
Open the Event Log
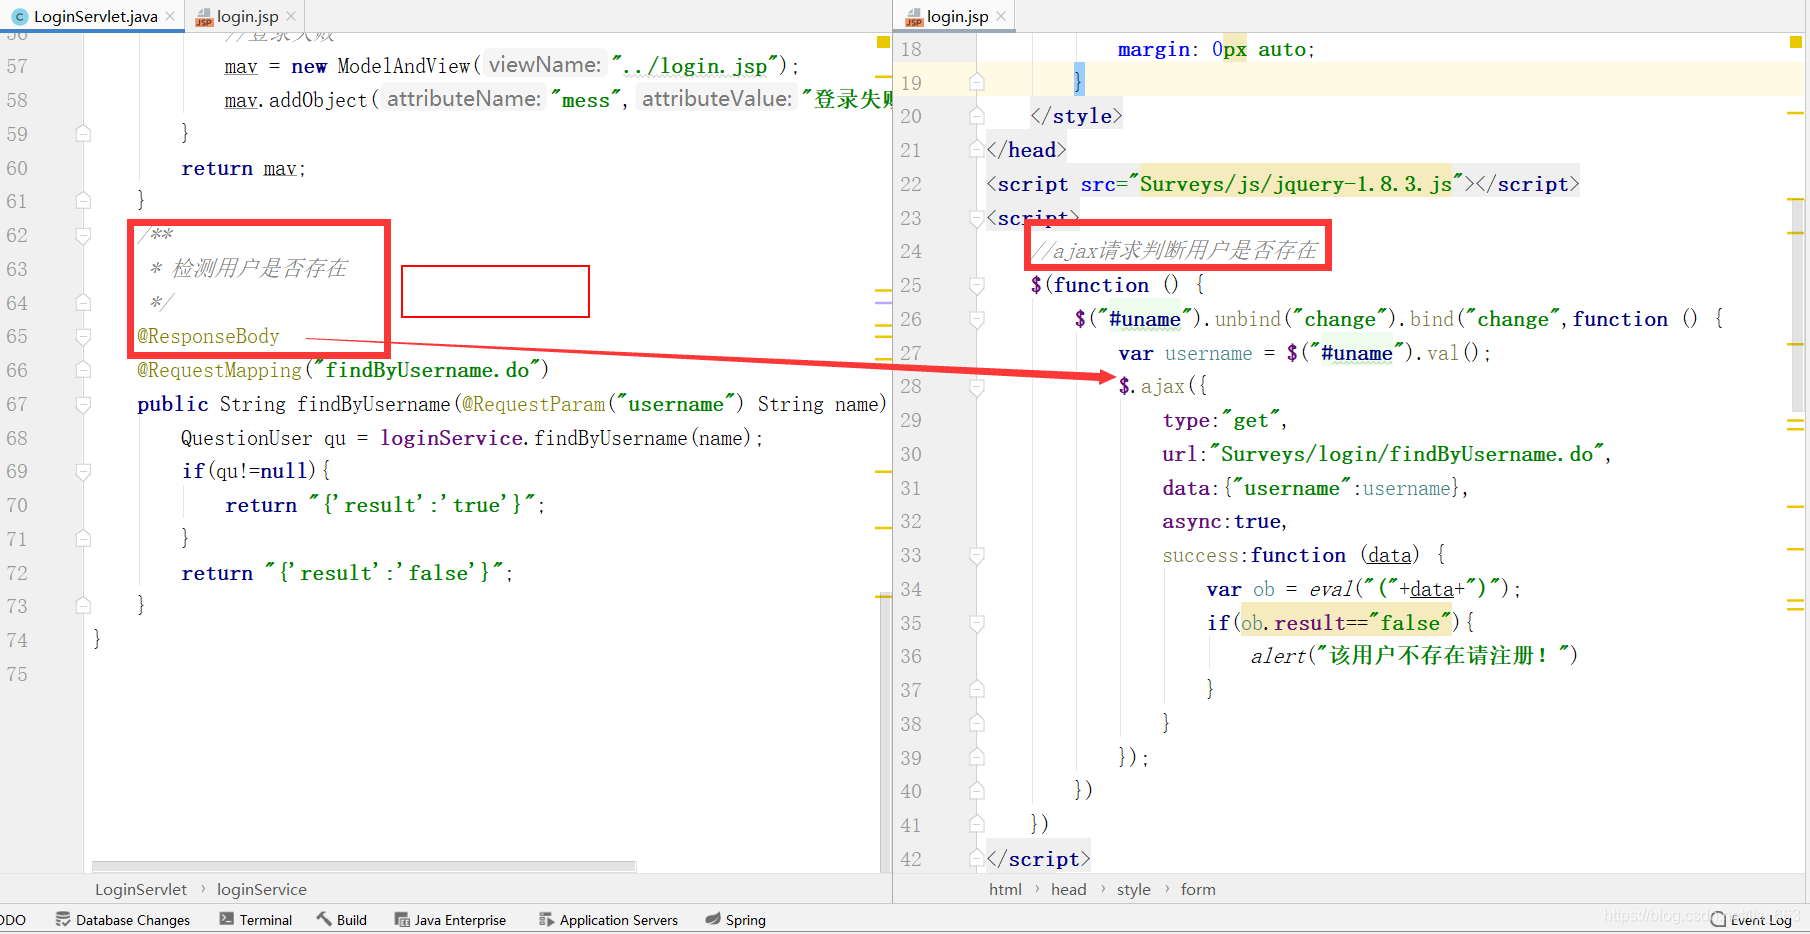[1751, 920]
